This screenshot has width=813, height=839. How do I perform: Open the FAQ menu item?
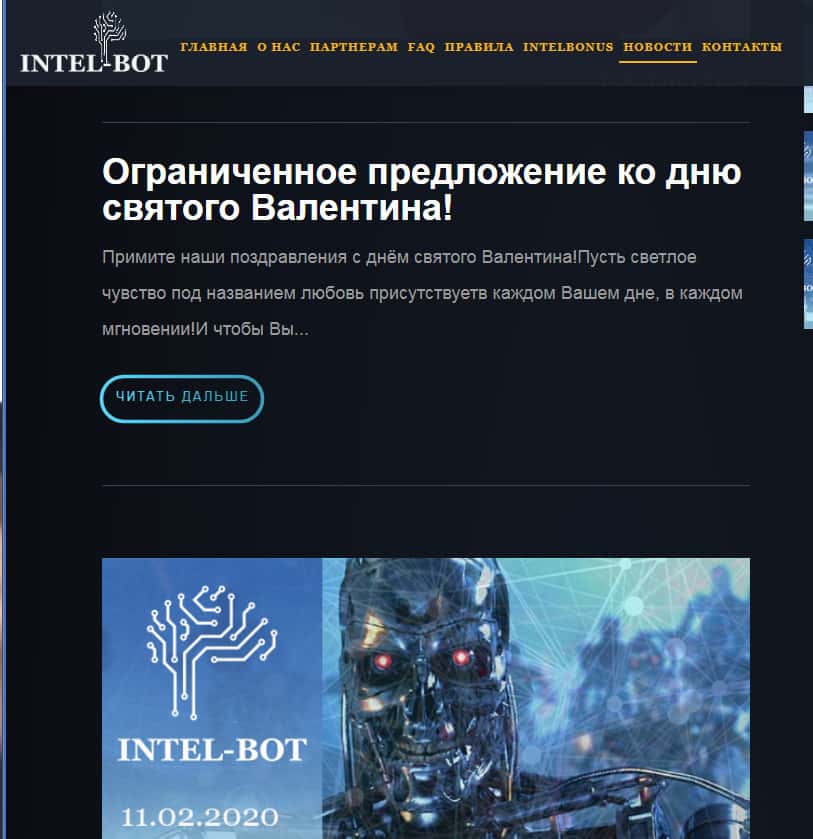pyautogui.click(x=421, y=47)
